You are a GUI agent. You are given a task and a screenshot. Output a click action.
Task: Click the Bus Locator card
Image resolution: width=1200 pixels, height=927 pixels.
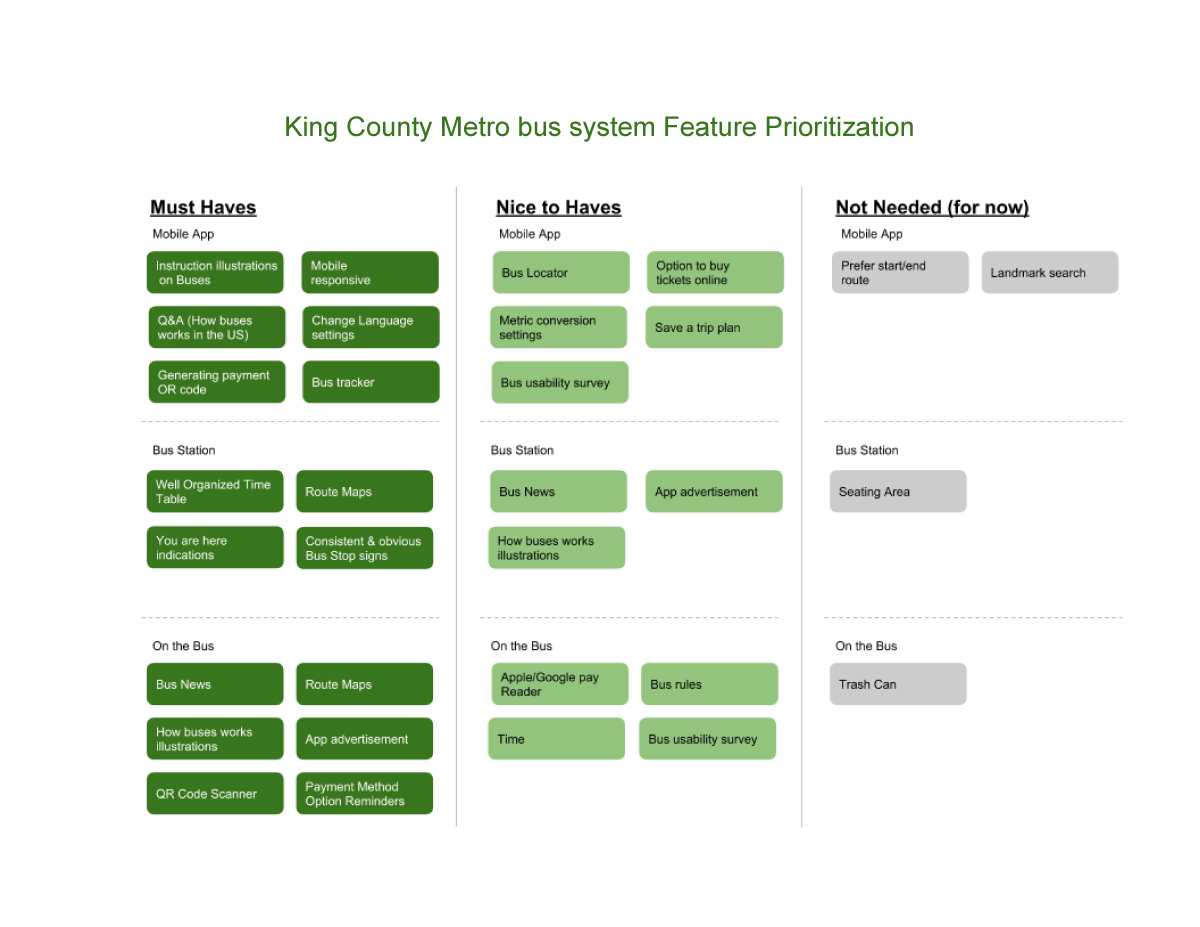561,272
